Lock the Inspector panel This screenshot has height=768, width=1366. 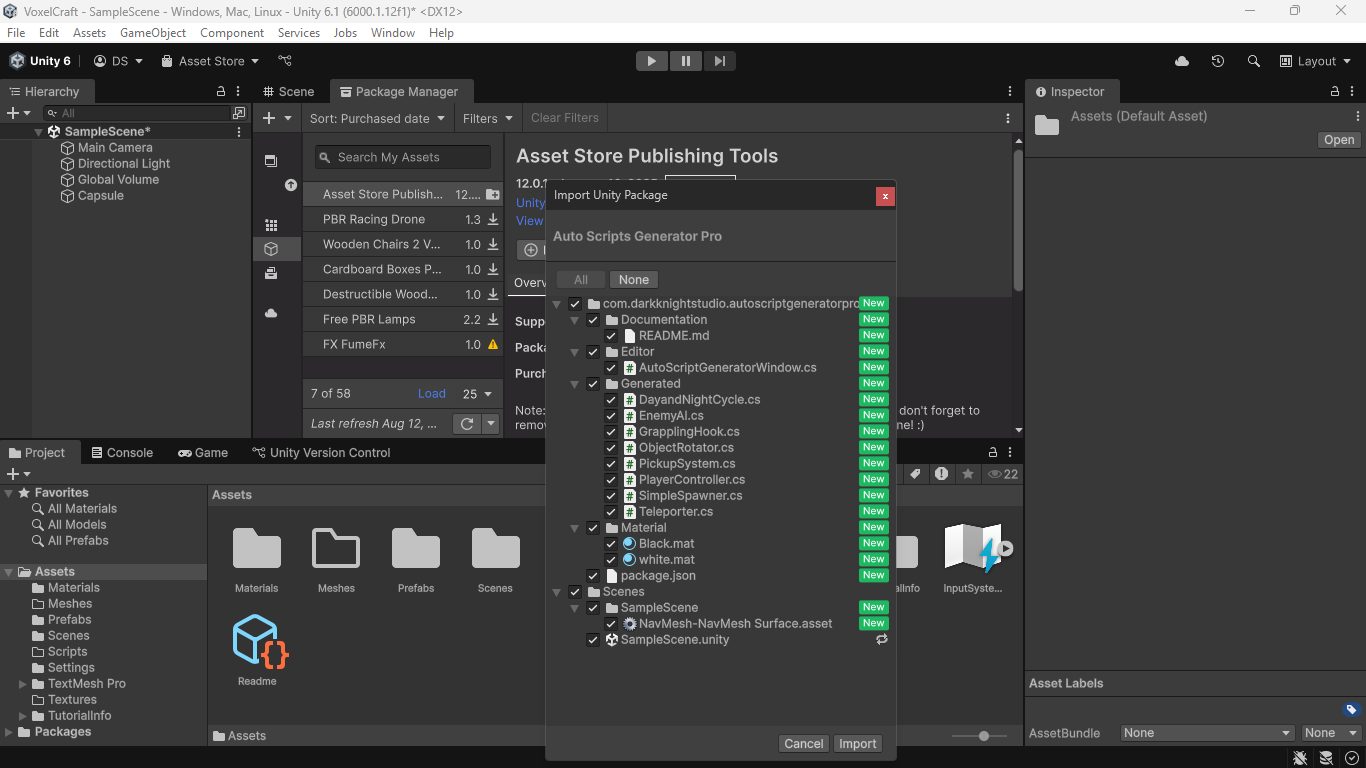coord(1336,91)
